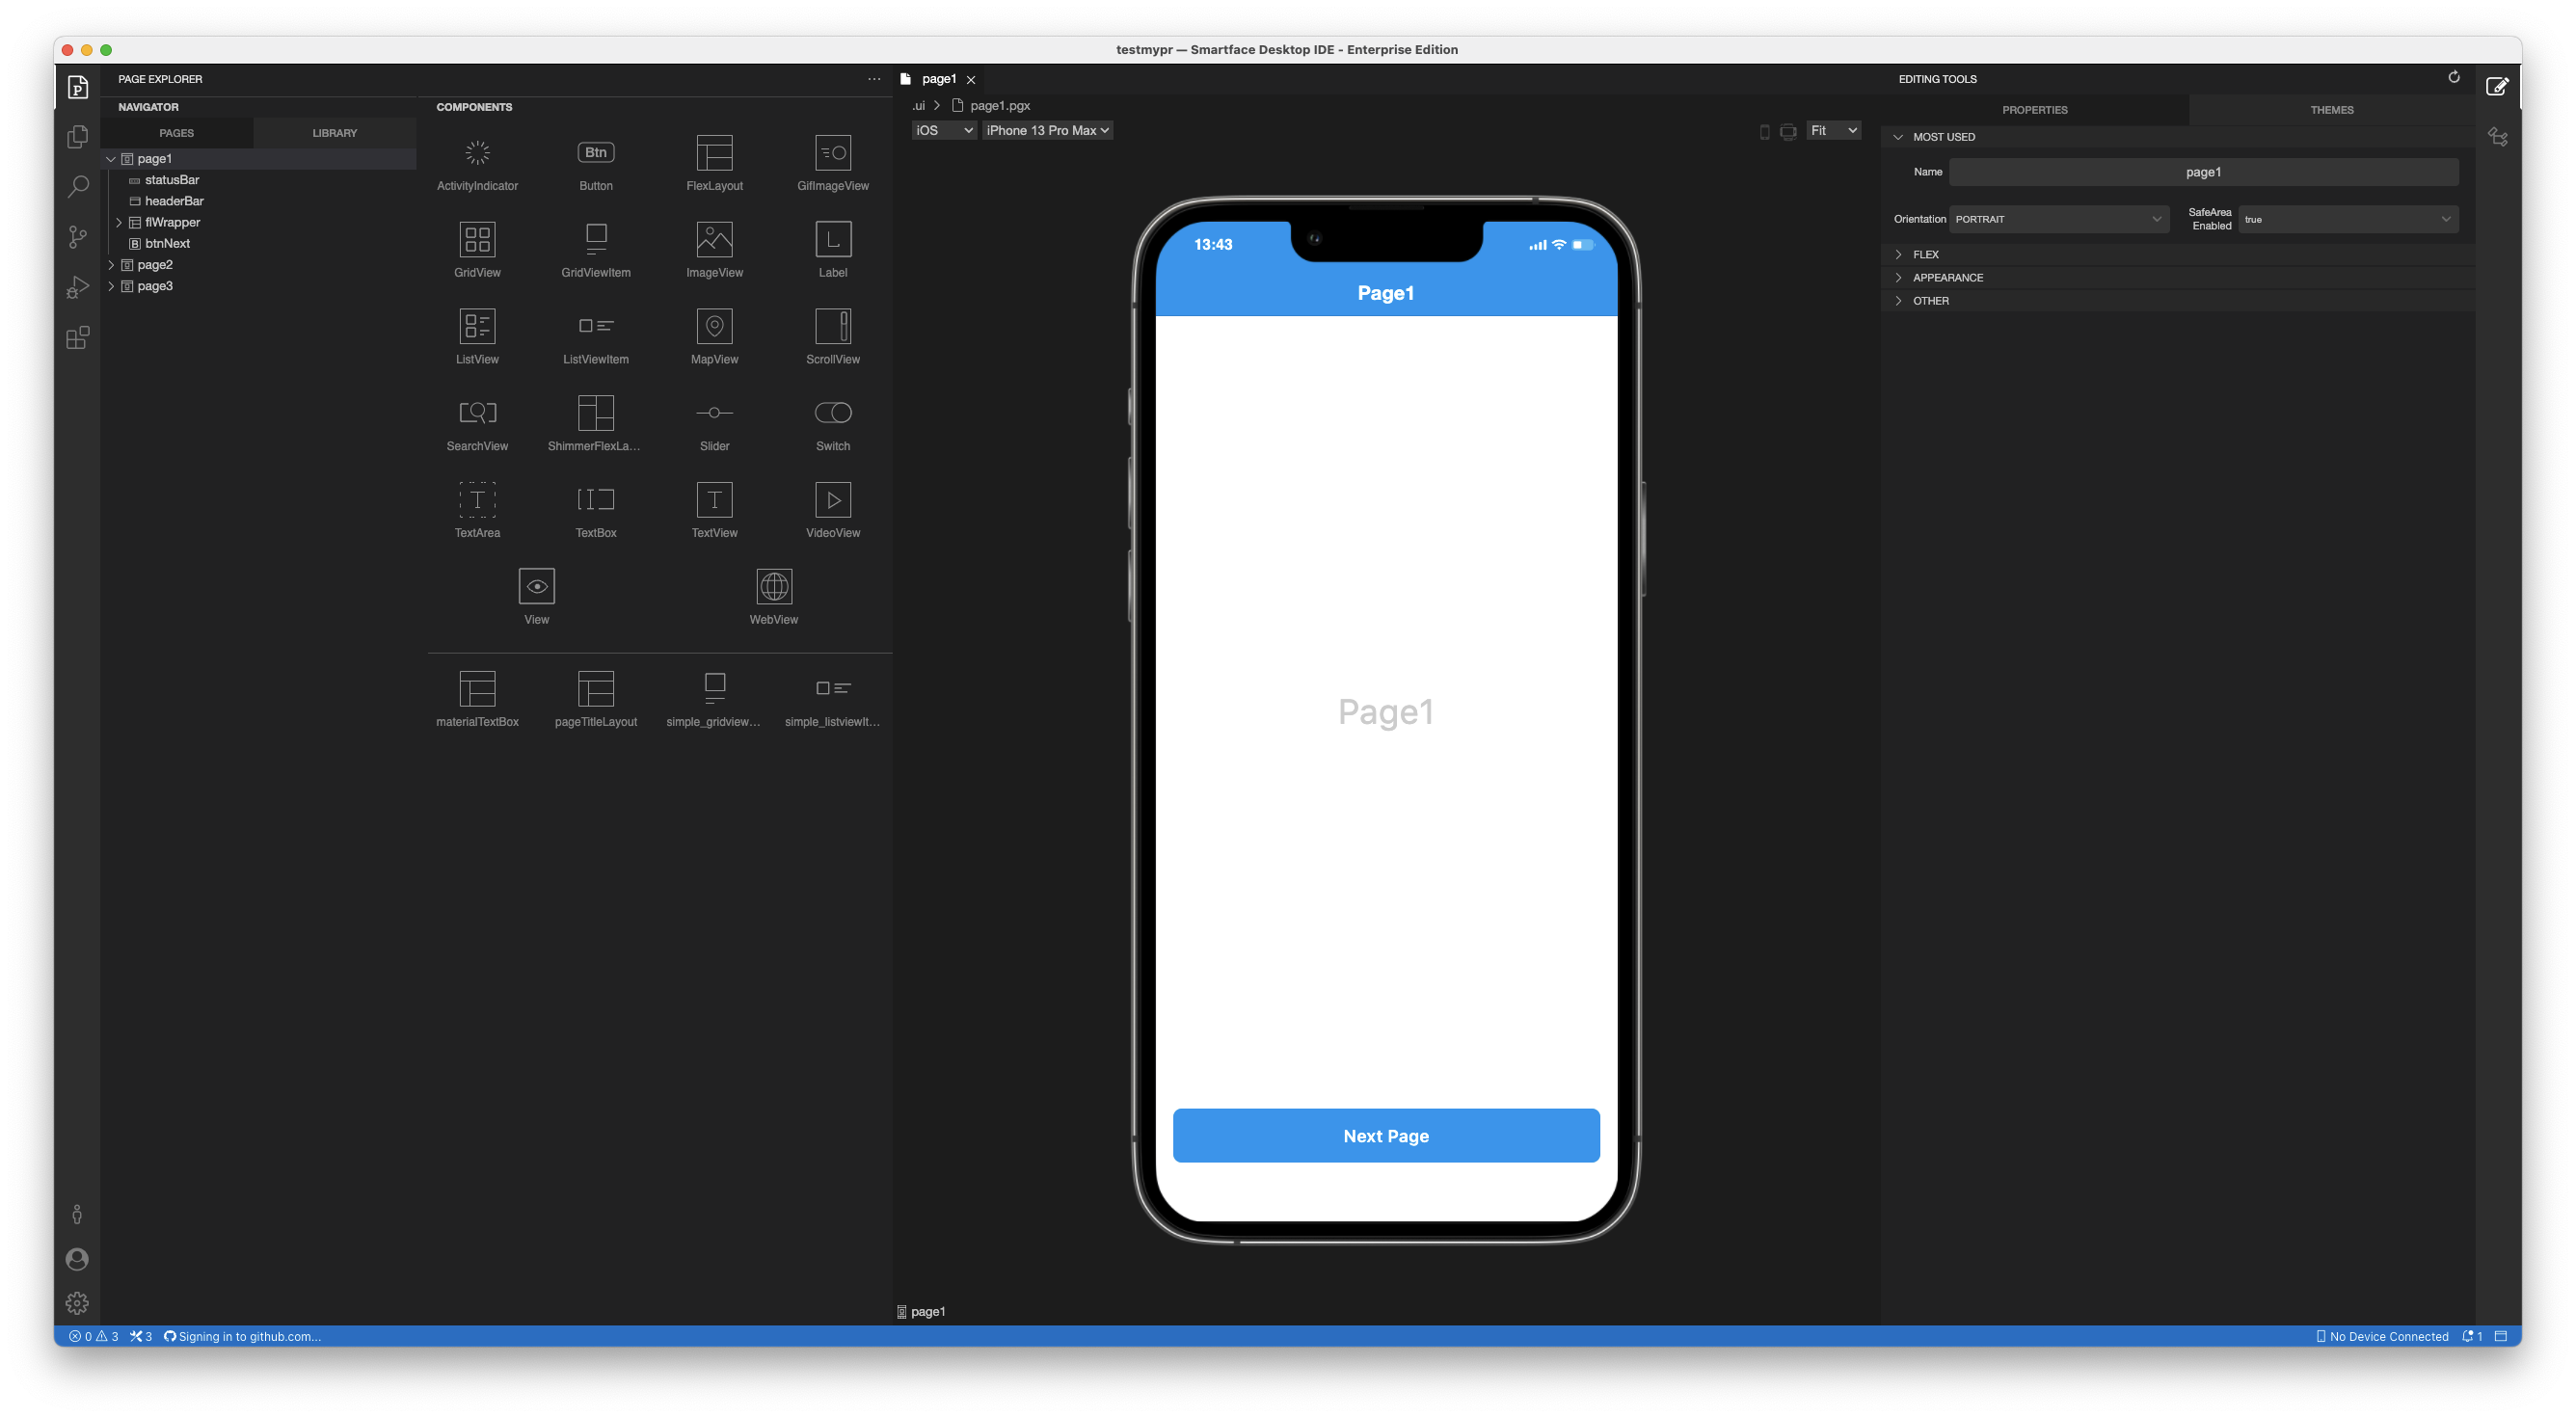This screenshot has width=2576, height=1418.
Task: Select the ImageView component
Action: point(714,250)
